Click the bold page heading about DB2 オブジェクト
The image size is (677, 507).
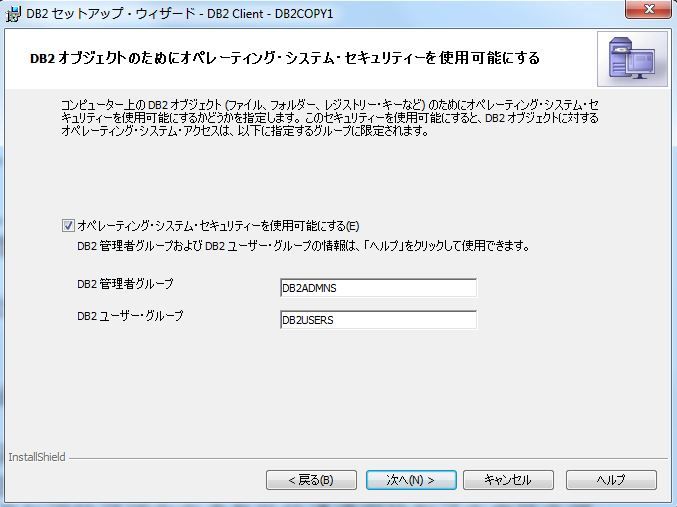coord(285,58)
